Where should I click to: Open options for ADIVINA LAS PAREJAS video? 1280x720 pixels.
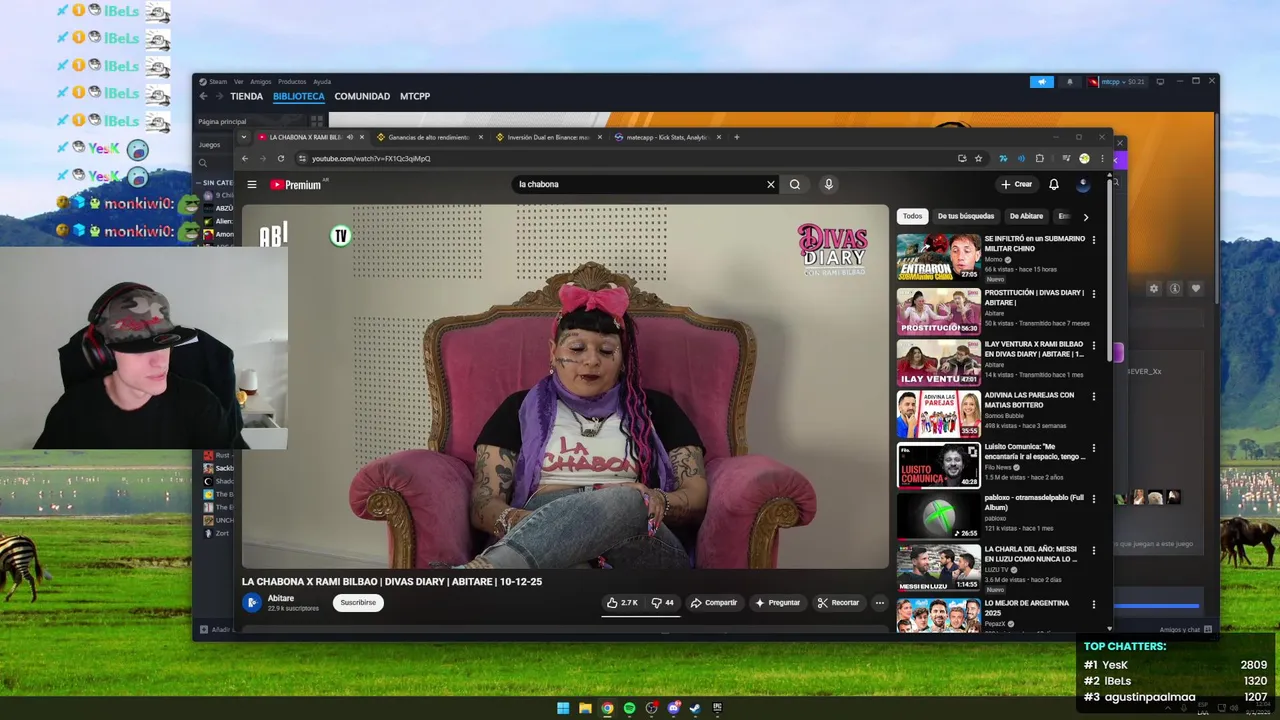(1094, 396)
